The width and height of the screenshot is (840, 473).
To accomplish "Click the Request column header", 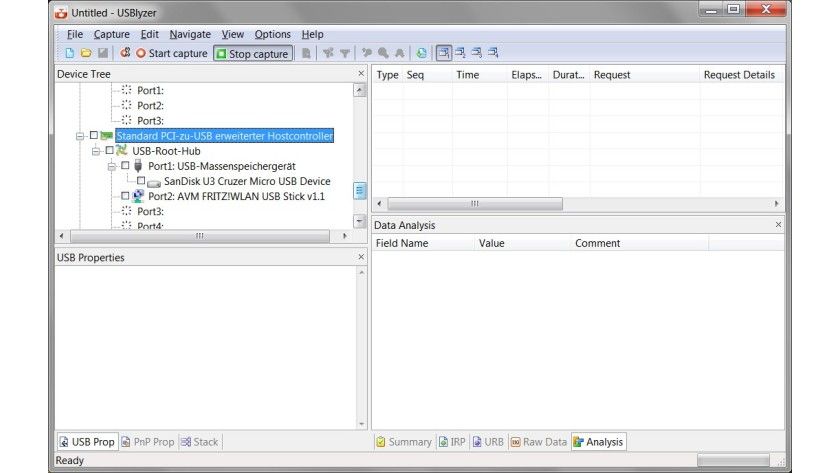I will pos(644,75).
